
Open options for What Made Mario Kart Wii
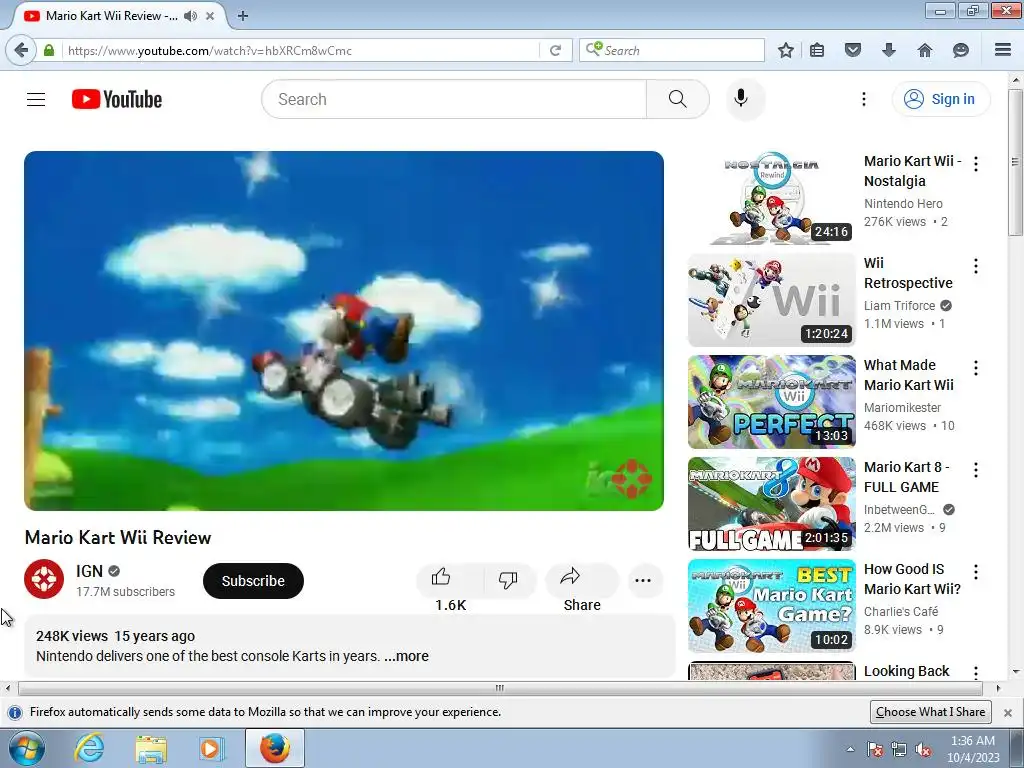coord(976,368)
